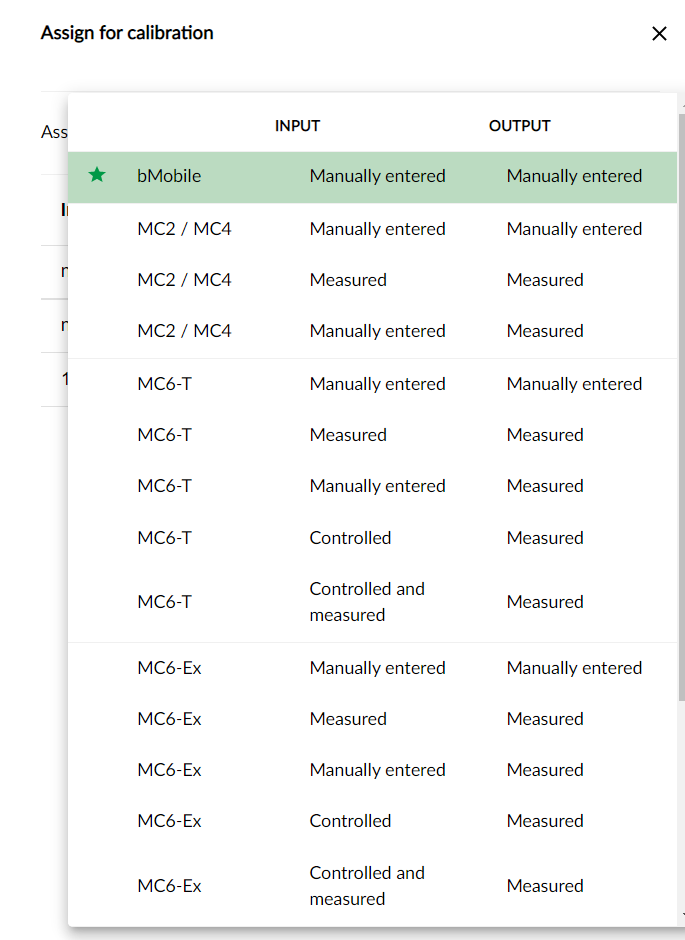Select MC6-T with Controlled input

point(372,538)
